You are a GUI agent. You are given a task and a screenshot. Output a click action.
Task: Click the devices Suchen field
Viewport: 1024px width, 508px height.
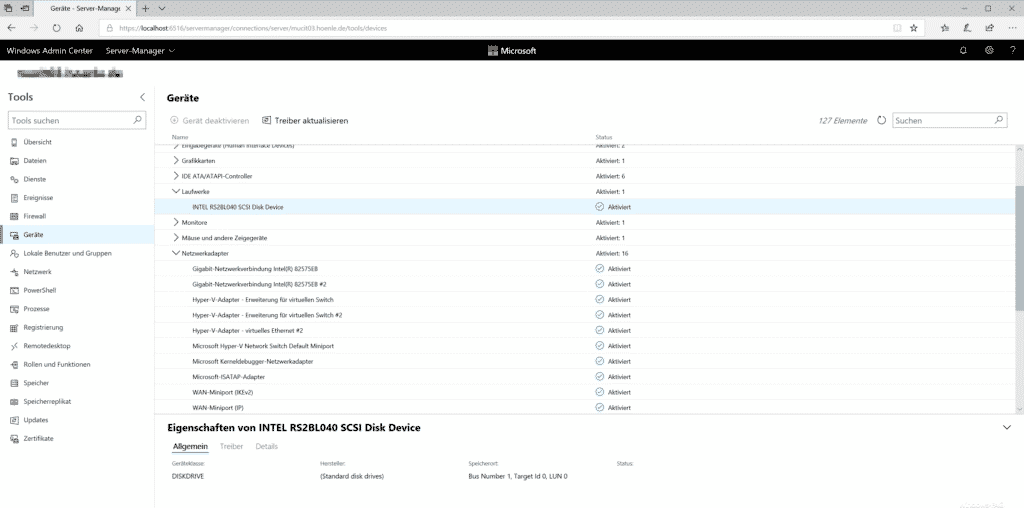pos(950,120)
